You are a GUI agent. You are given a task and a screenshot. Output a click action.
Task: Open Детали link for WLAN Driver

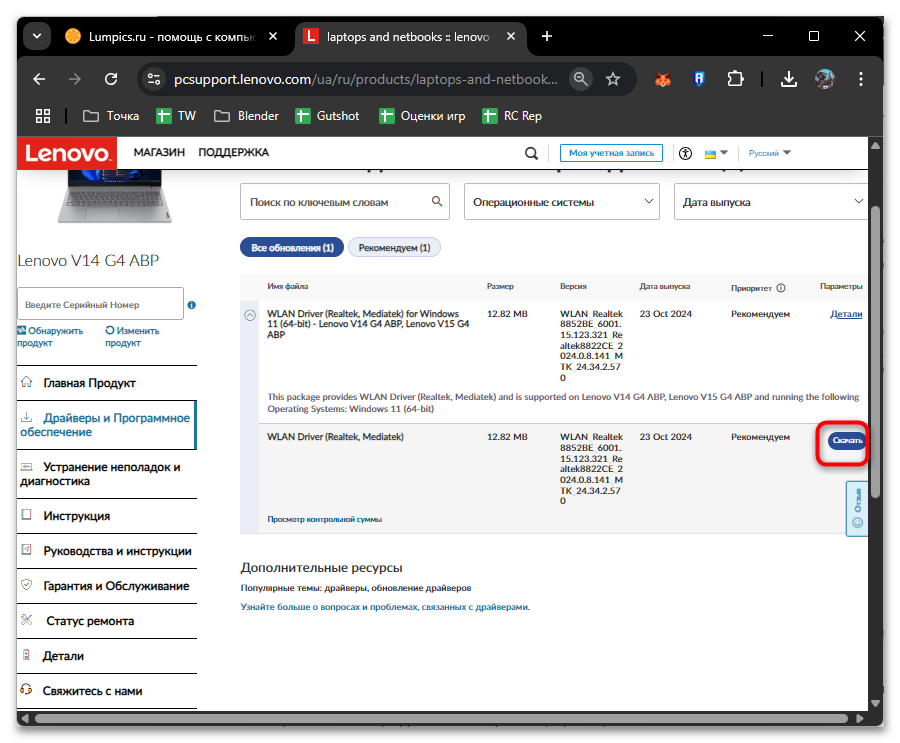point(846,314)
